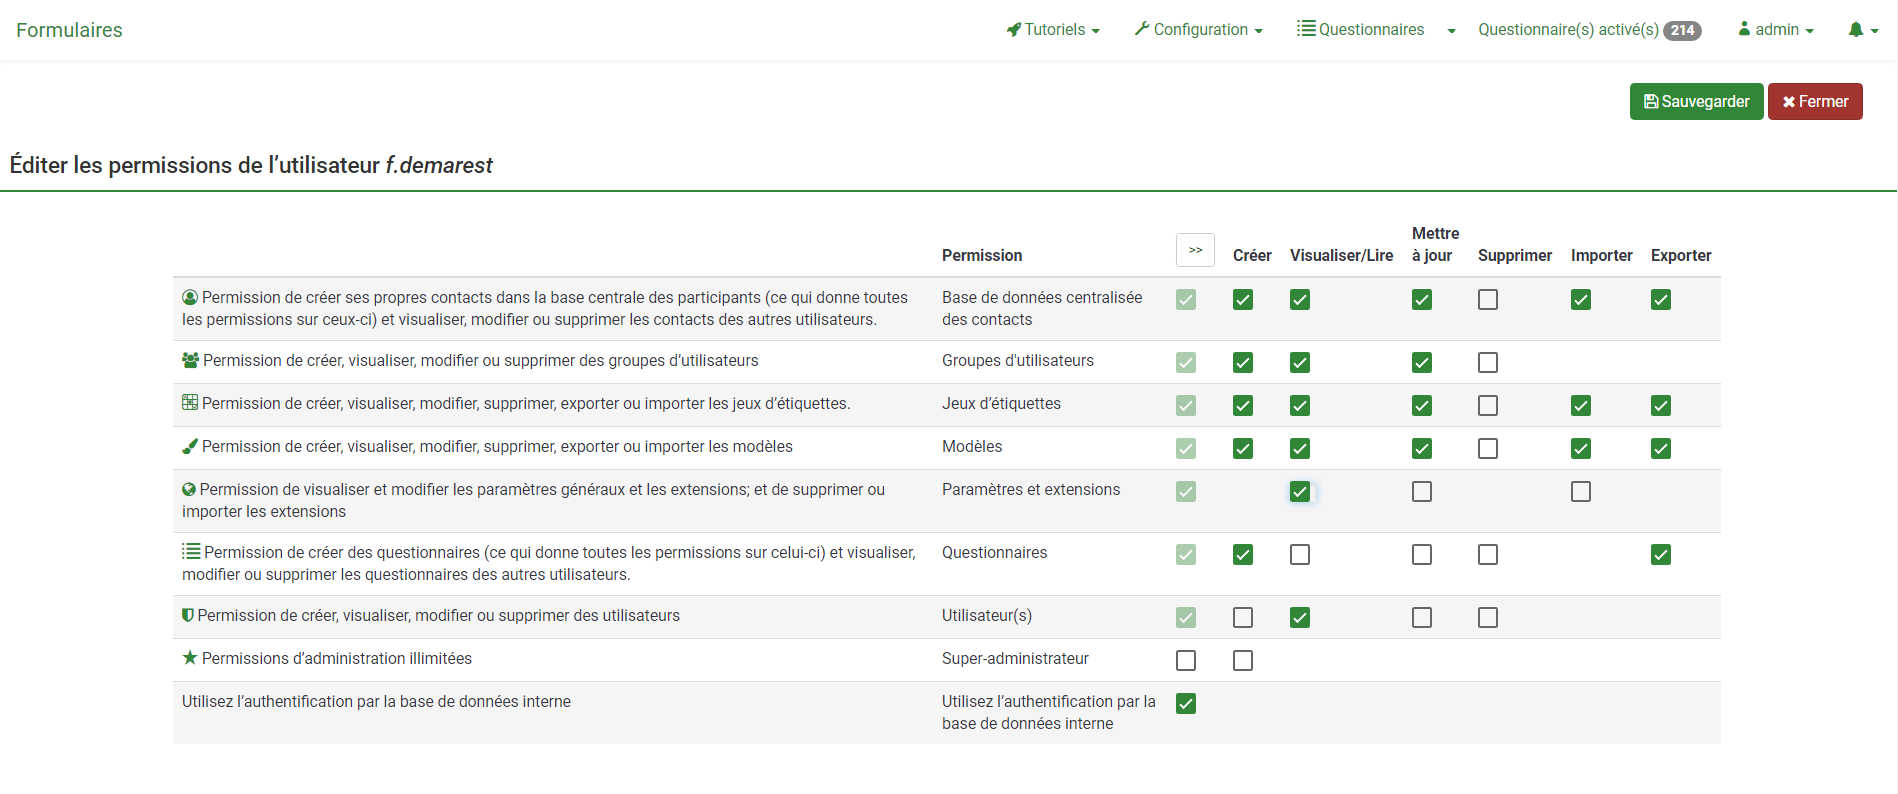The height and width of the screenshot is (794, 1898).
Task: Click the user groups icon
Action: tap(190, 361)
